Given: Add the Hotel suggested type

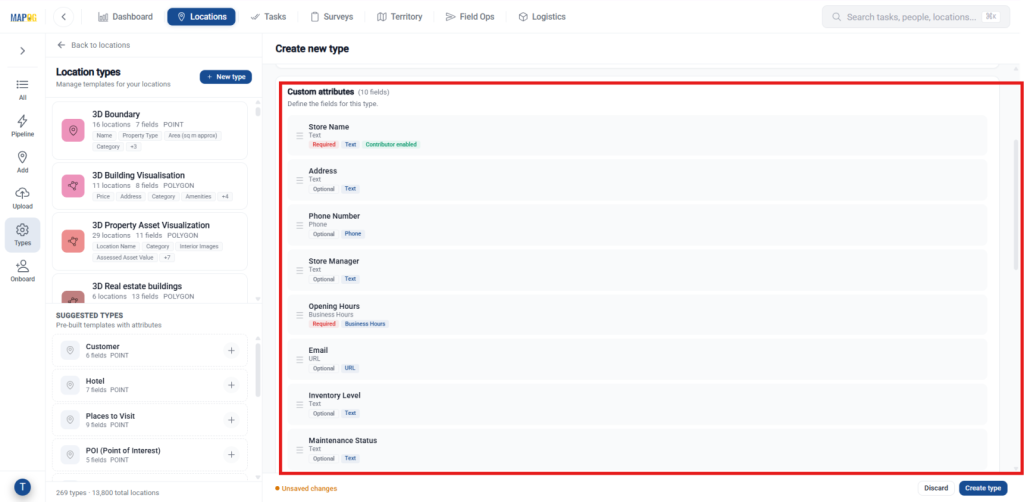Looking at the screenshot, I should click(231, 385).
